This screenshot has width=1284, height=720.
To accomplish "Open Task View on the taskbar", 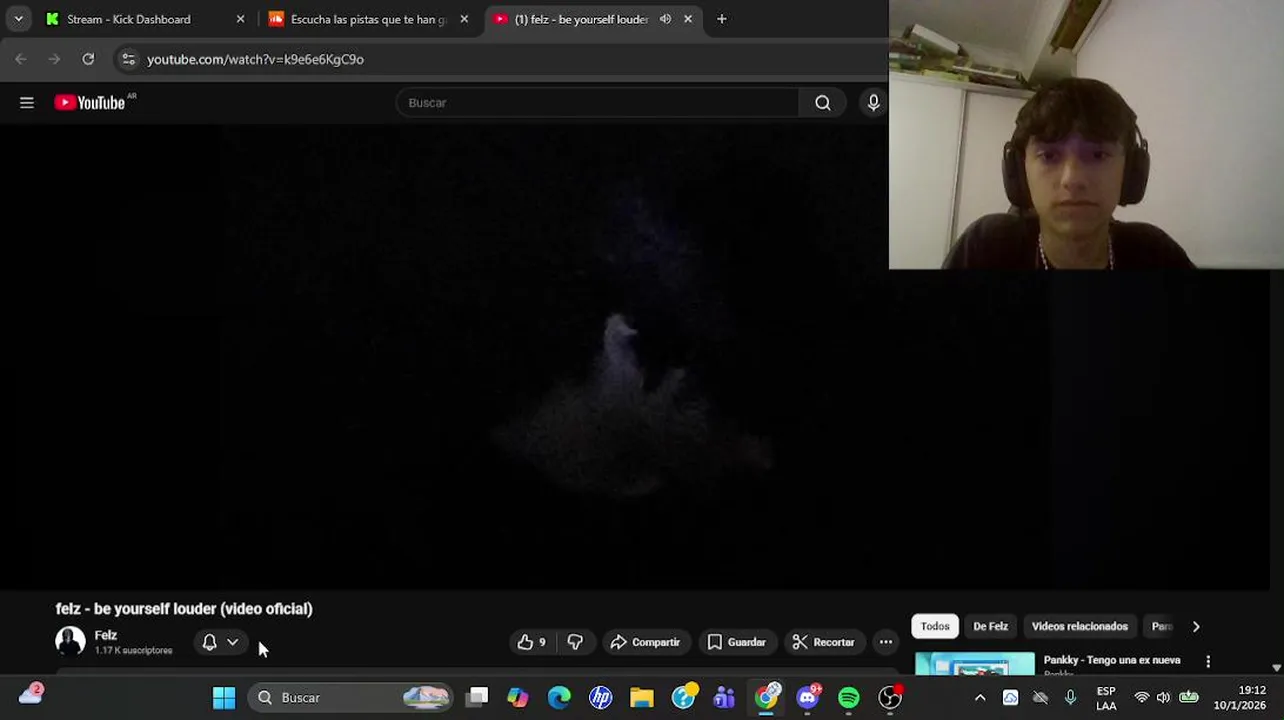I will point(477,697).
